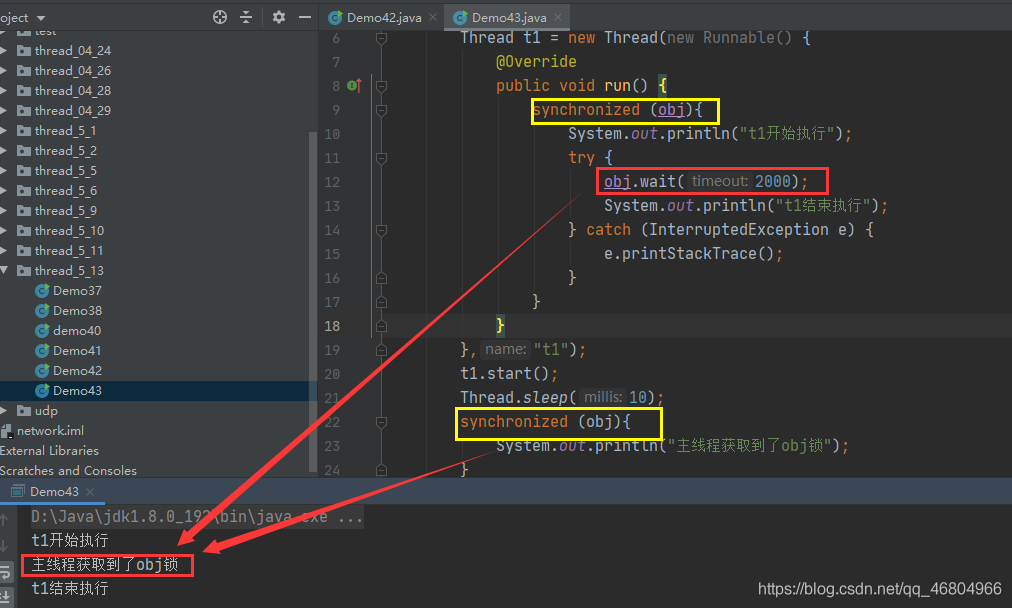
Task: Expand the thread_04_26 folder
Action: (x=4, y=70)
